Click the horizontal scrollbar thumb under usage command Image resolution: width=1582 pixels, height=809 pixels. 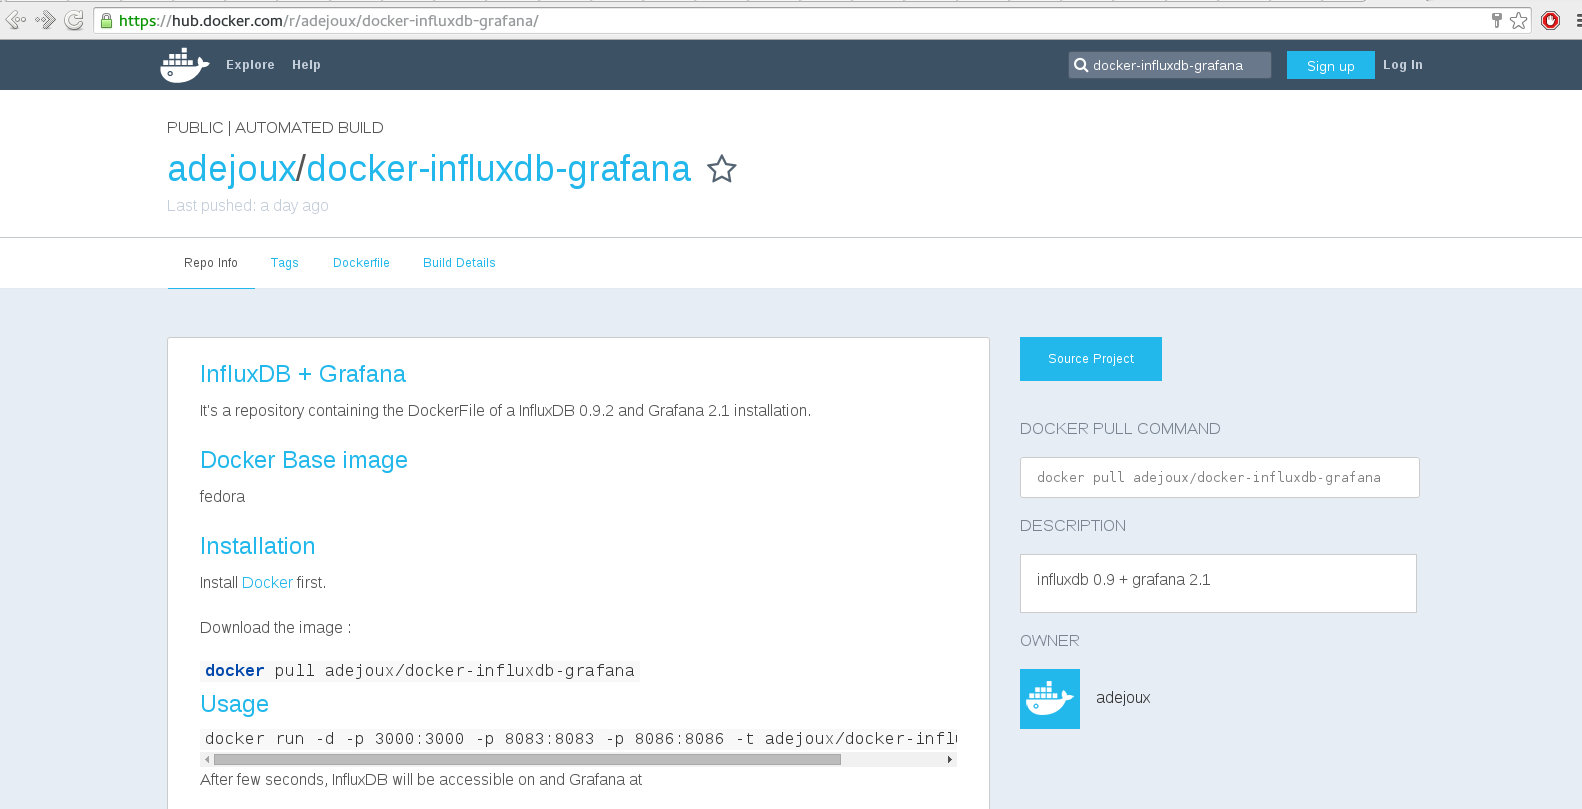(527, 760)
